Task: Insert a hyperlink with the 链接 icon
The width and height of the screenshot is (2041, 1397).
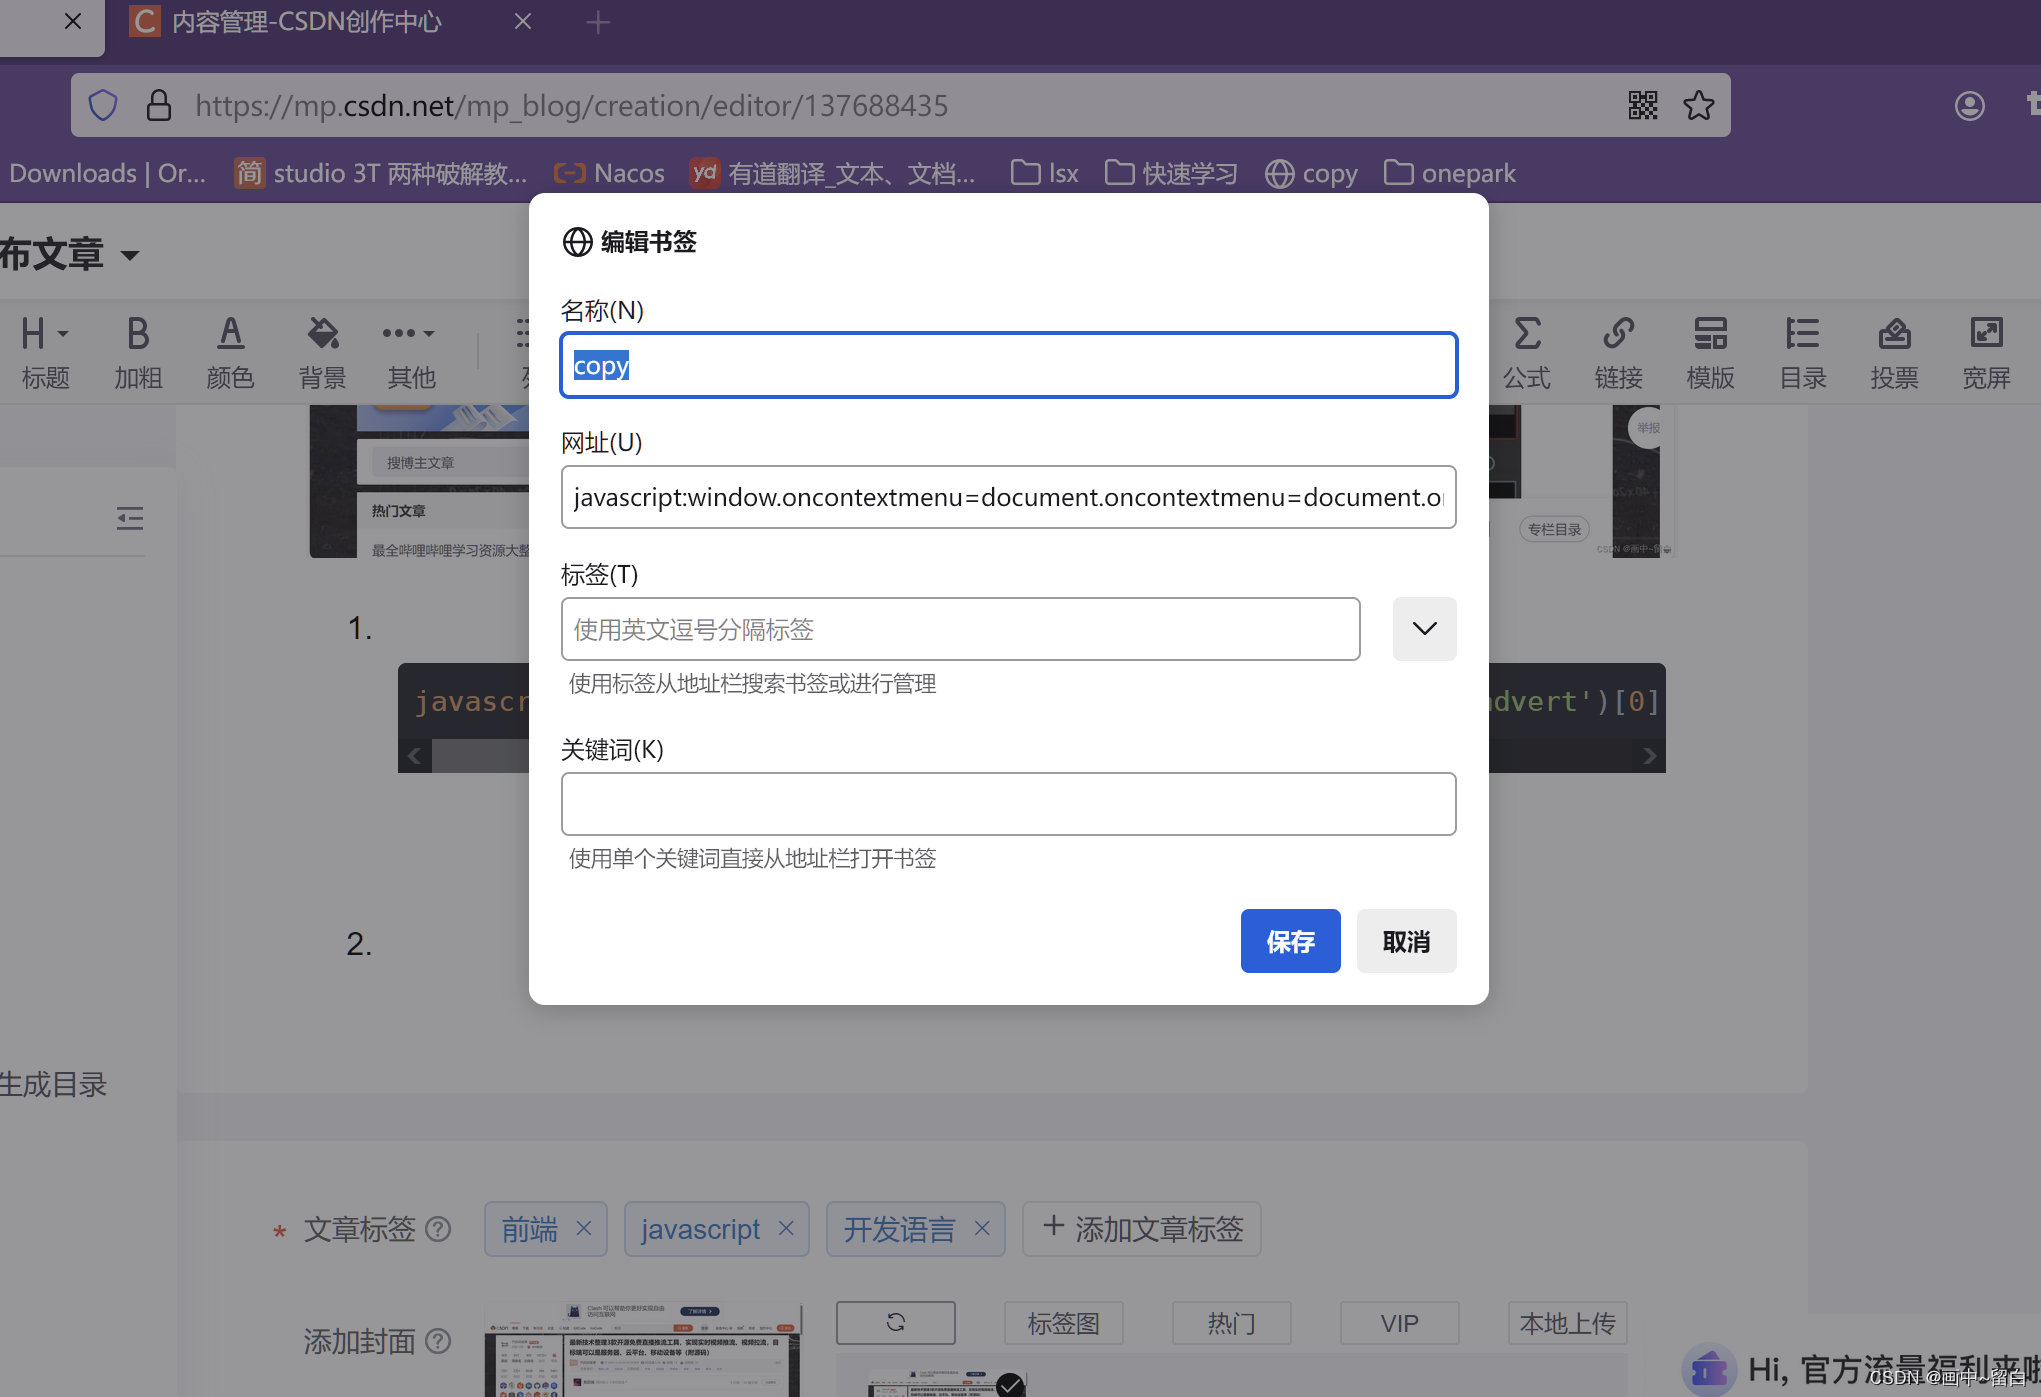Action: tap(1617, 351)
